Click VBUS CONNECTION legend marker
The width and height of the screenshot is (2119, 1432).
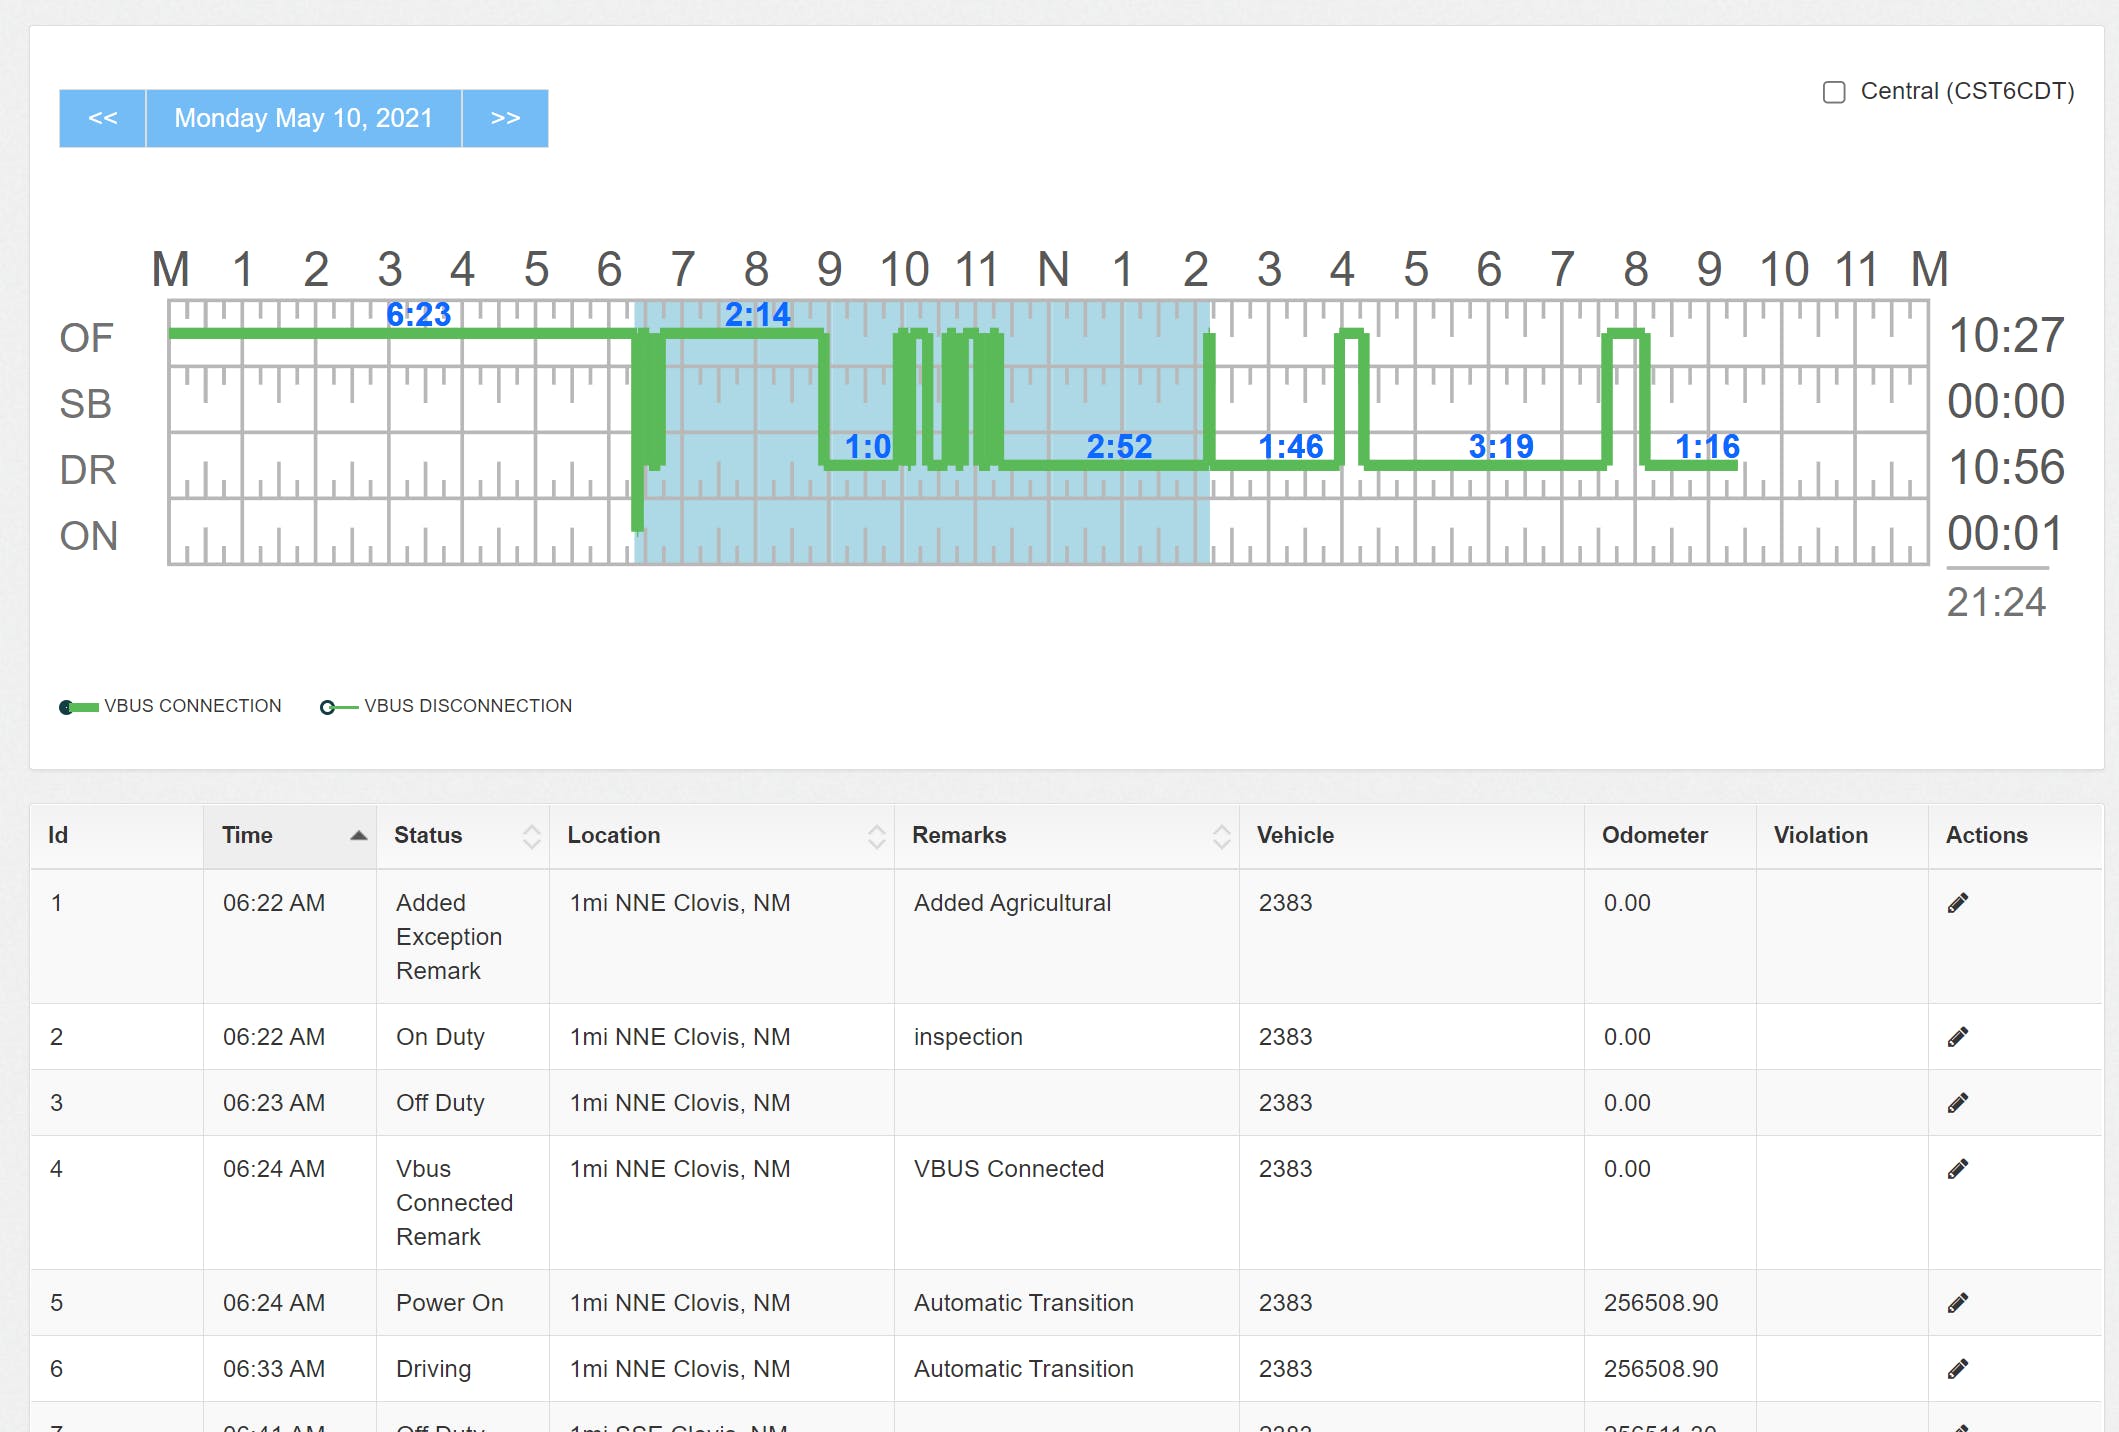[78, 707]
